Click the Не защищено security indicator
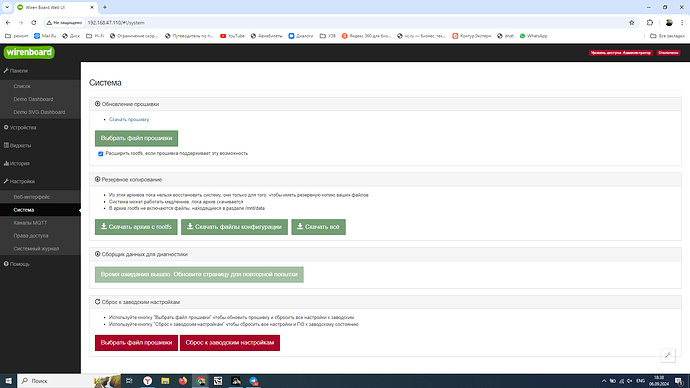The image size is (690, 388). click(x=65, y=22)
